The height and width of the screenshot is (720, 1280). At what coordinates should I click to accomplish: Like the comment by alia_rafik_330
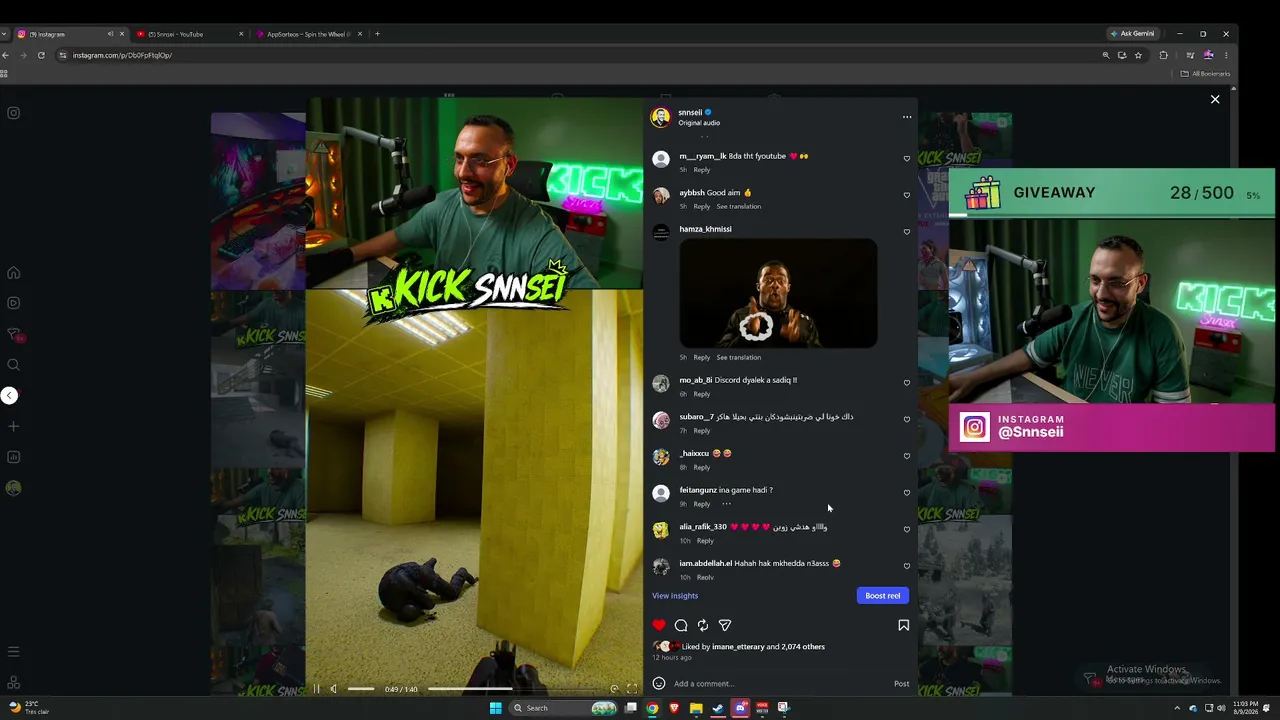point(907,530)
